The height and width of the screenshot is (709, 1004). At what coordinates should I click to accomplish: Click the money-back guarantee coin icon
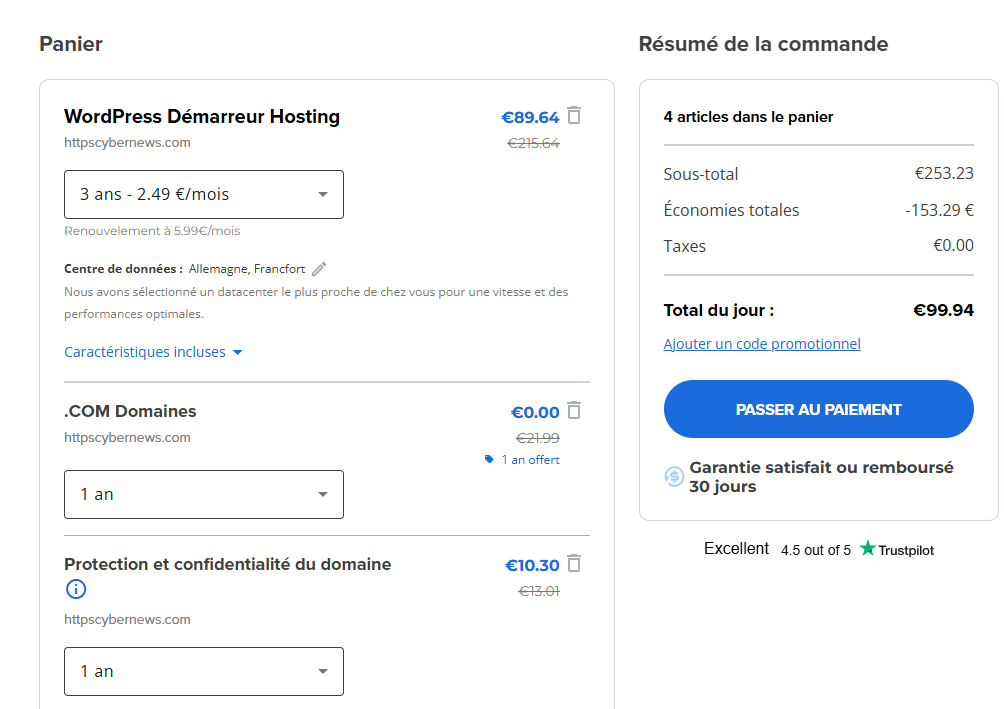tap(674, 477)
